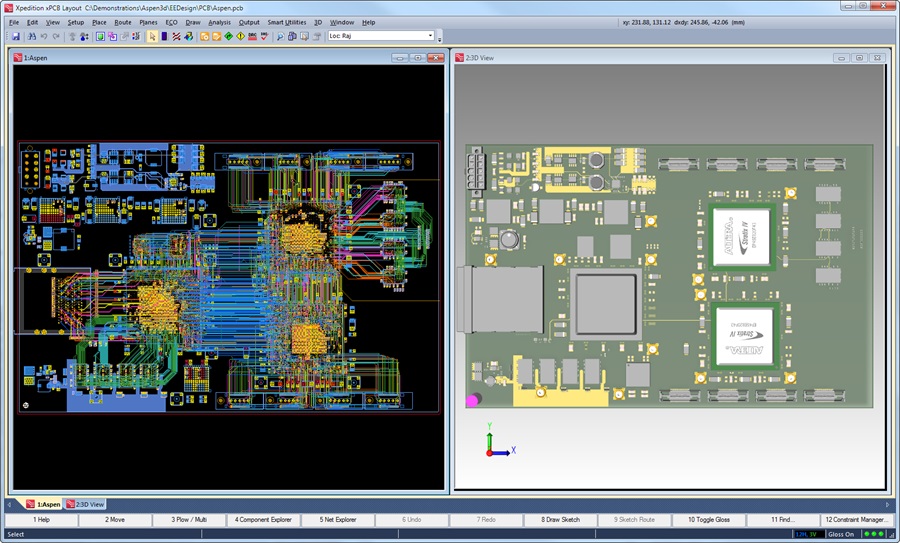Click the 12 Constraint Manager button
Viewport: 900px width, 543px height.
click(856, 520)
